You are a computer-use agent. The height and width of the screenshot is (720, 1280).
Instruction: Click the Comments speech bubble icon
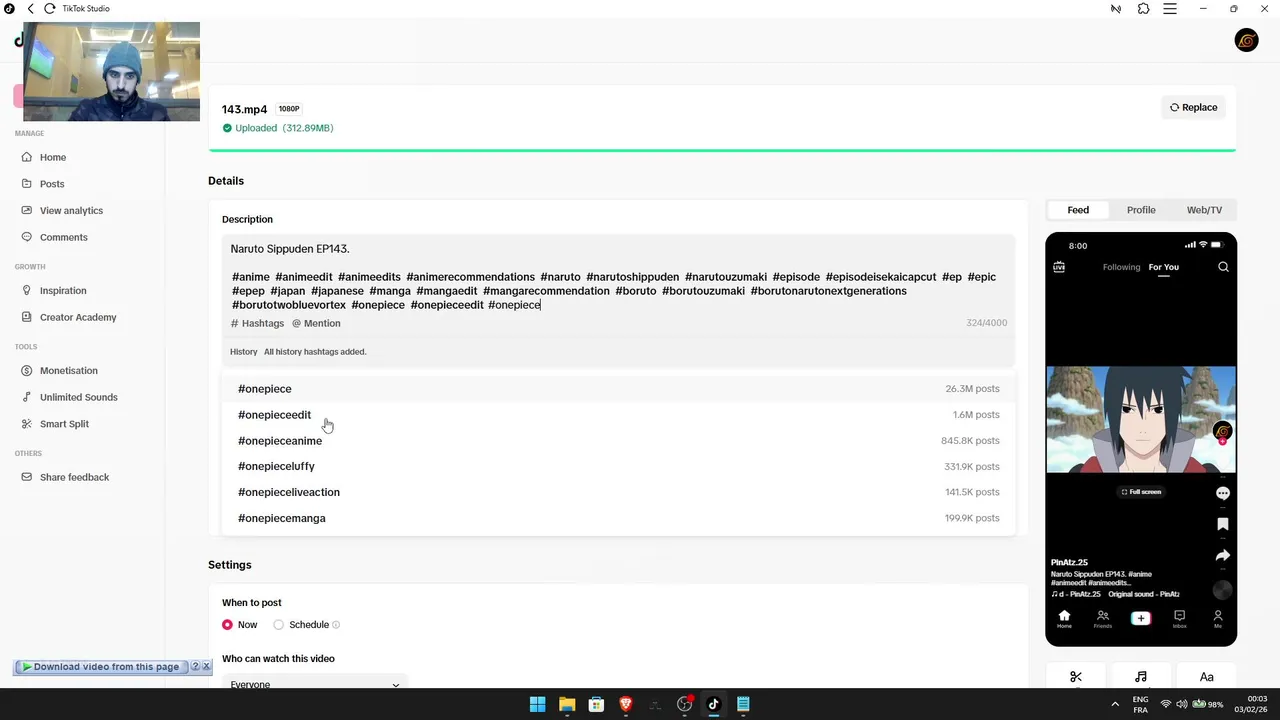[29, 237]
